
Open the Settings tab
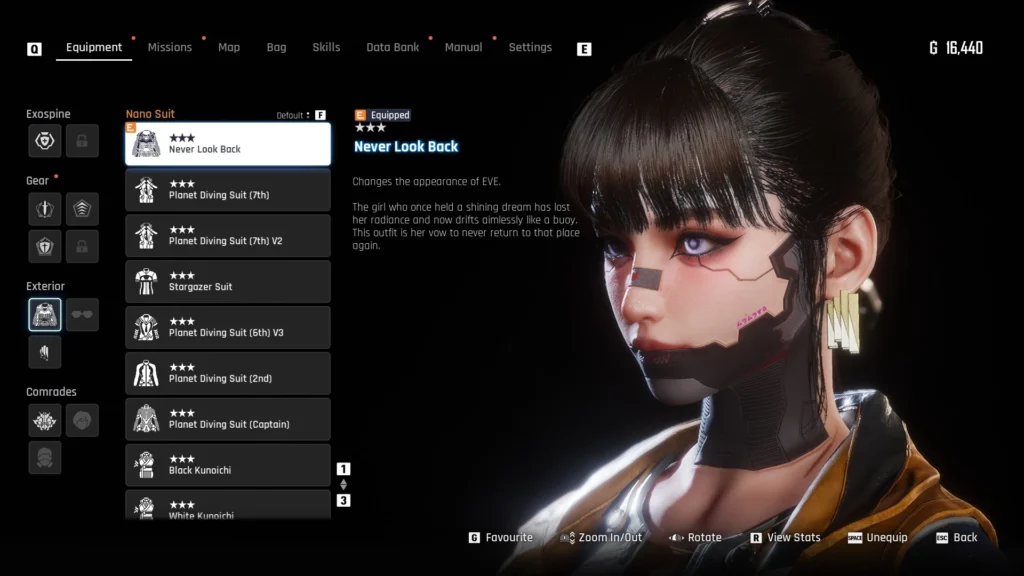coord(530,47)
